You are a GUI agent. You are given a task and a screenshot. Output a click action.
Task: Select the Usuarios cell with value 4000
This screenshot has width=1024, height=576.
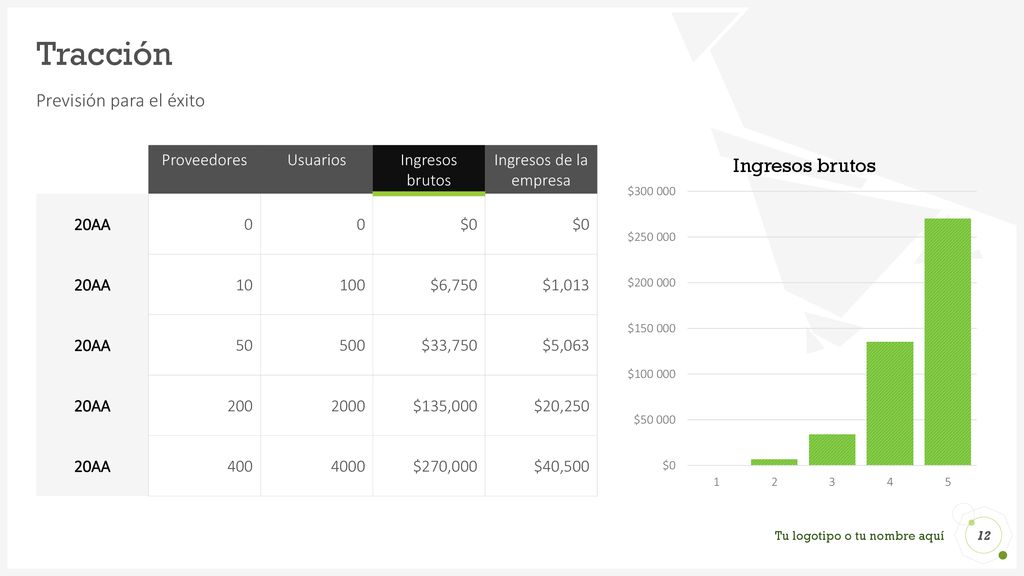coord(317,466)
